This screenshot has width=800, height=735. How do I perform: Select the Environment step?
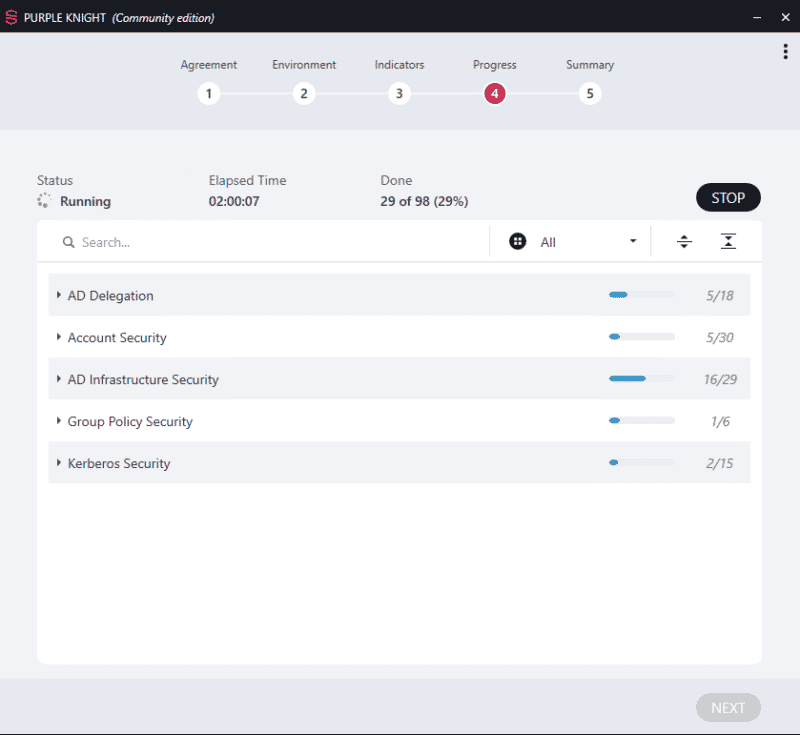[304, 94]
